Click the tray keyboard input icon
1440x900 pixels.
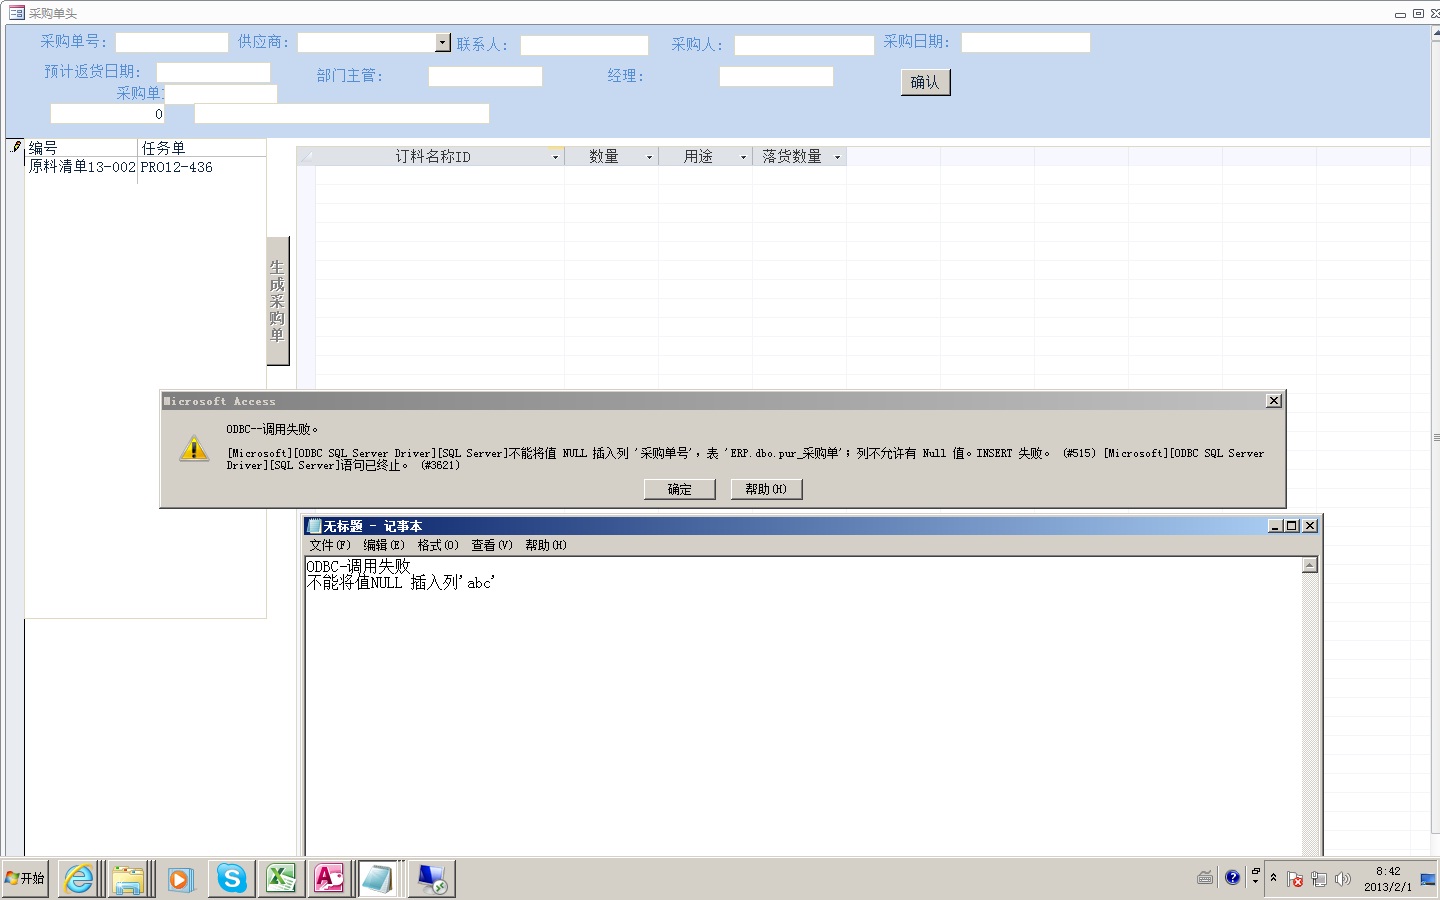1206,878
